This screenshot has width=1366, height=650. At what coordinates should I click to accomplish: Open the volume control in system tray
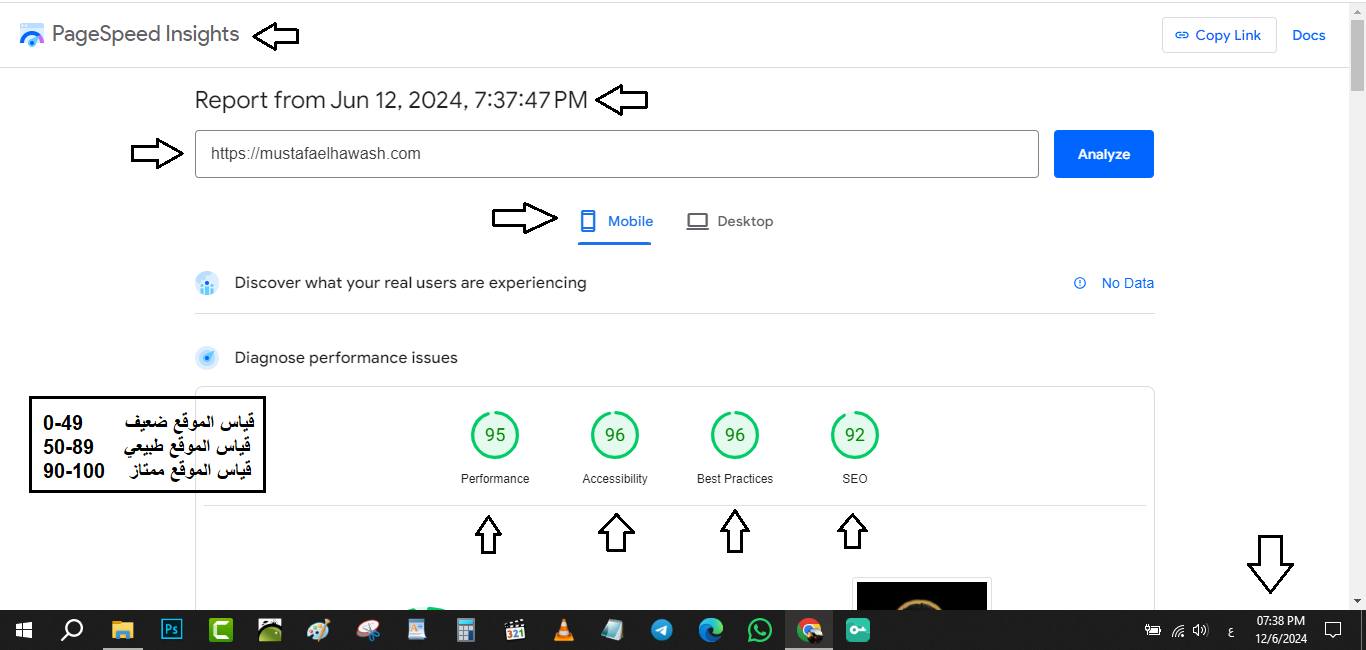(x=1201, y=630)
